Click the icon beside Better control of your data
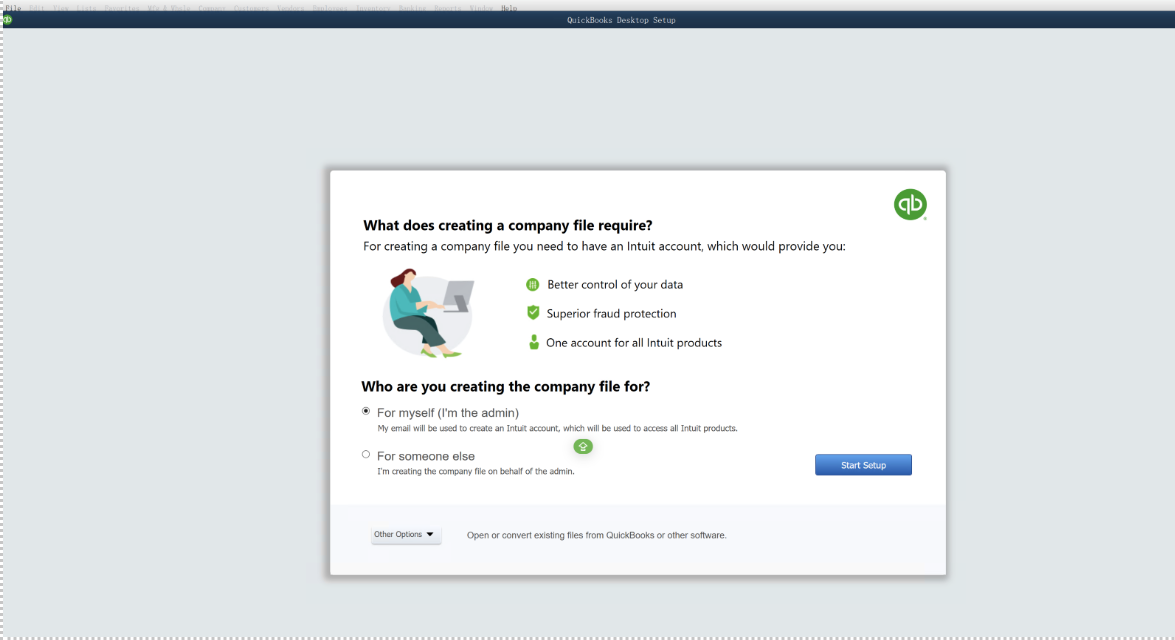 (x=532, y=285)
